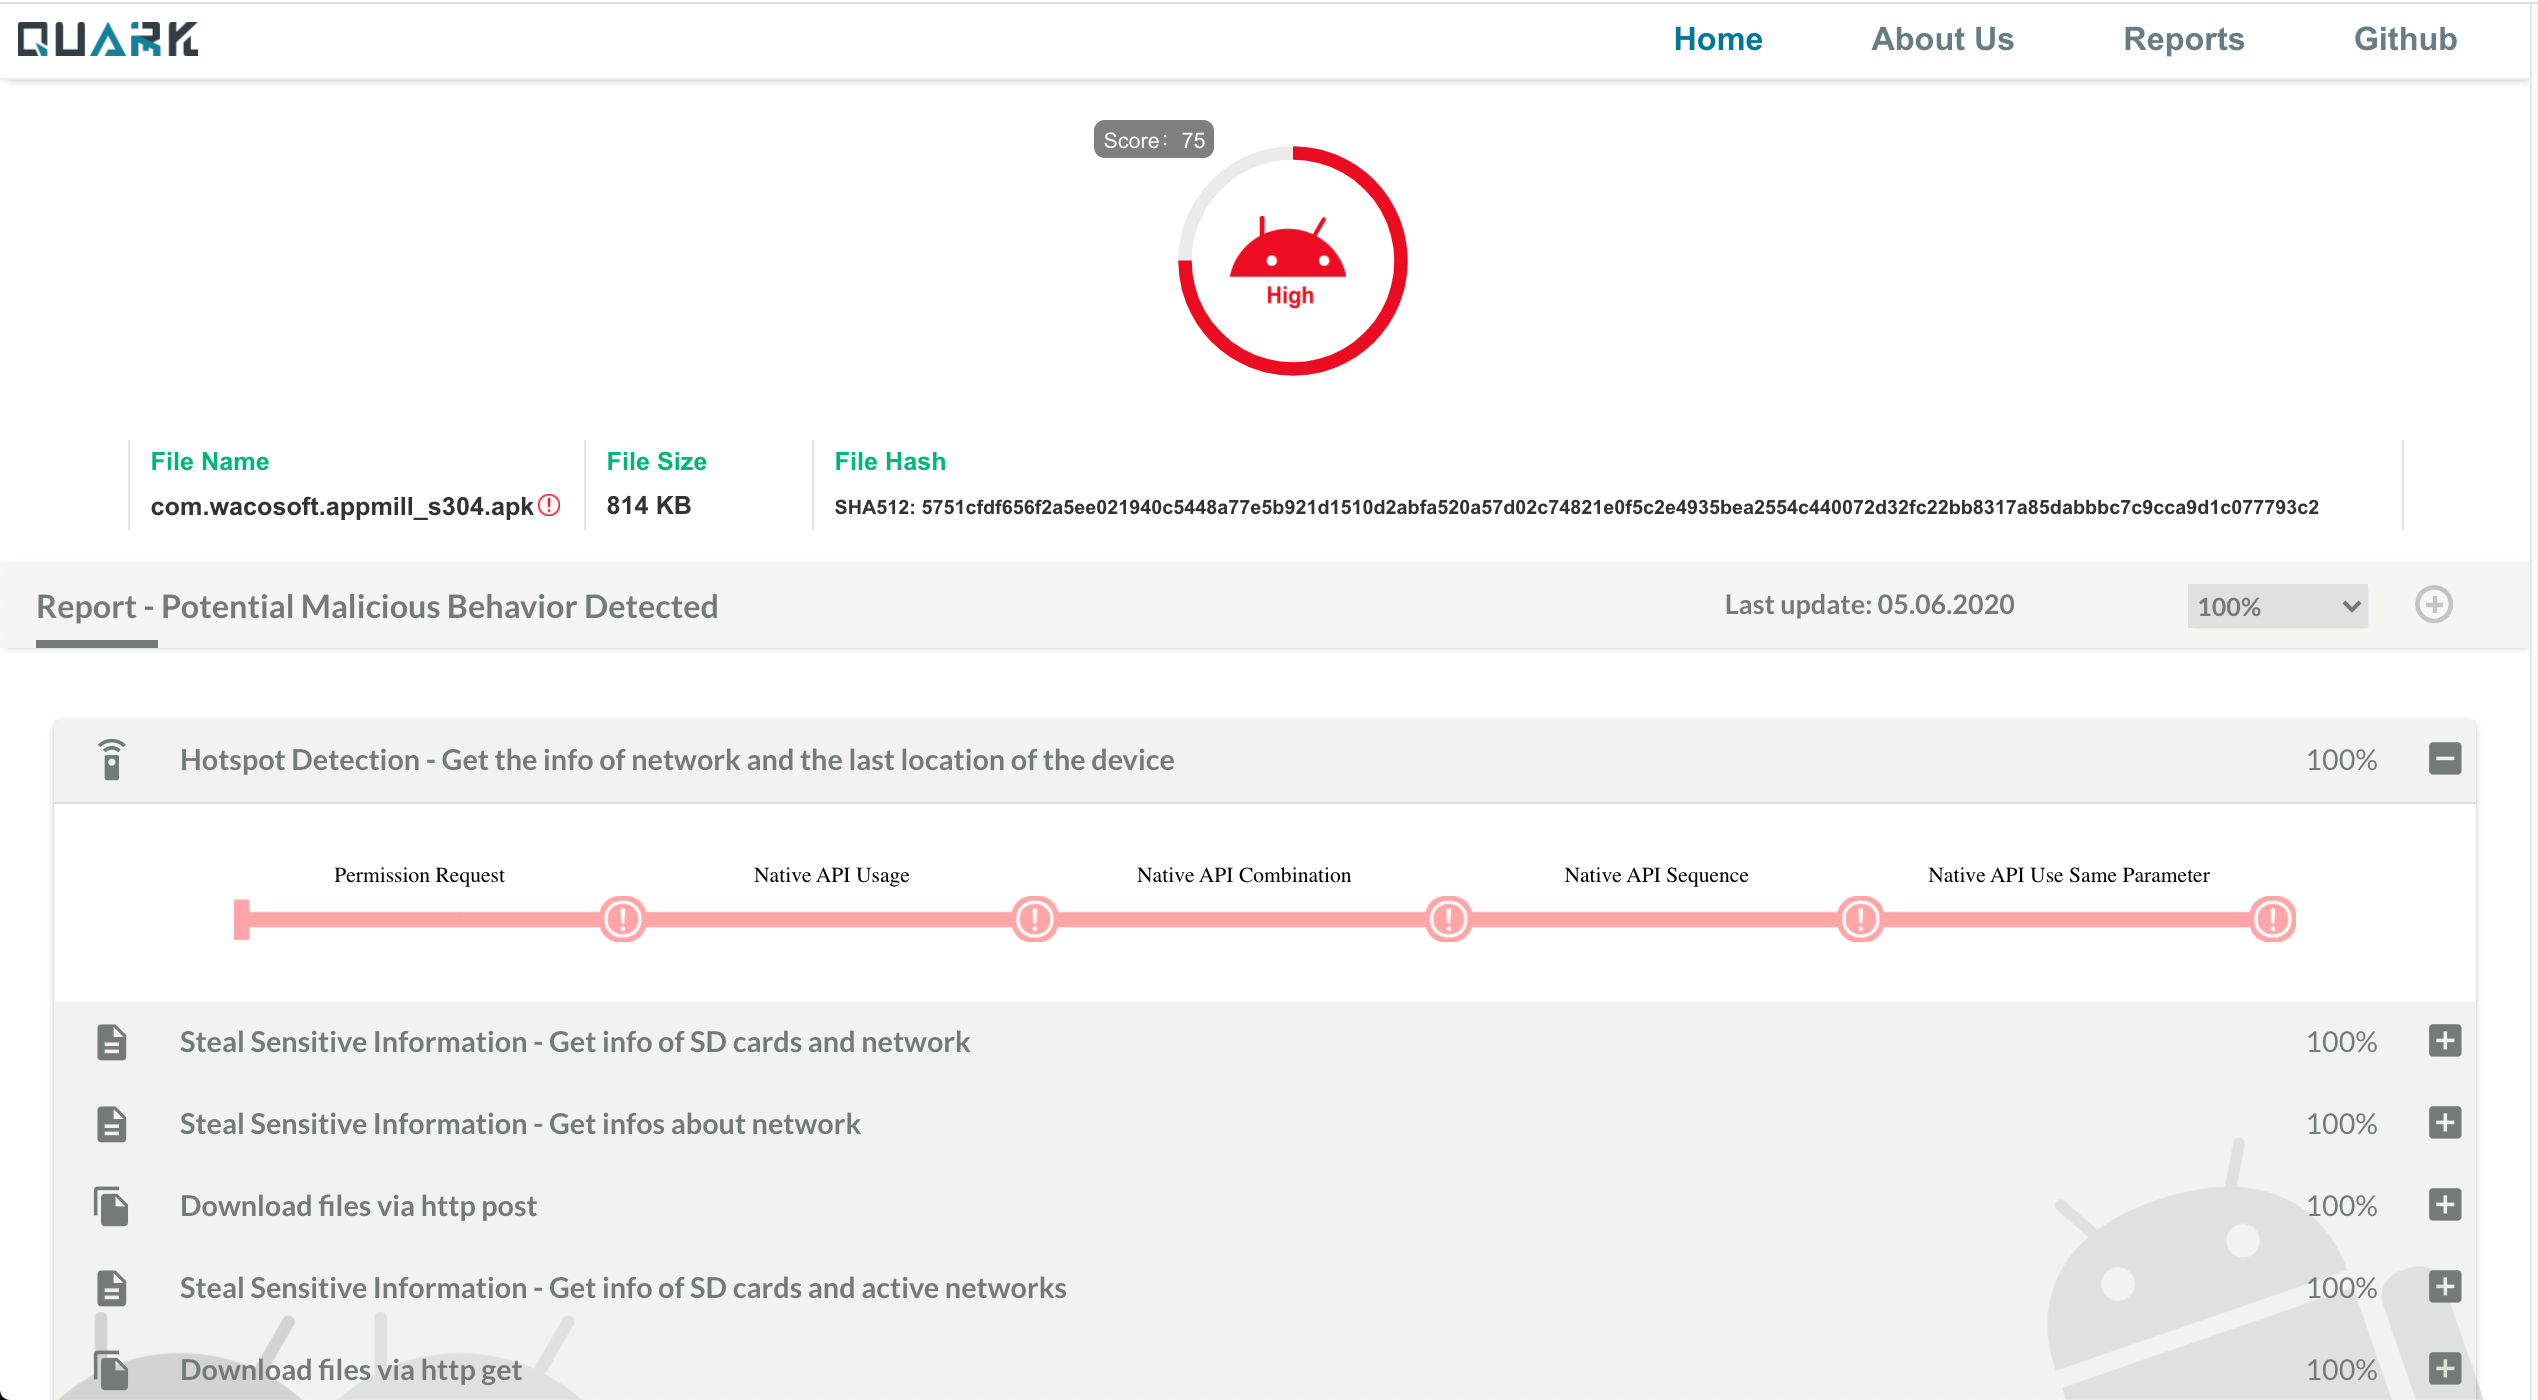Click warning icon next to apk file name

point(549,505)
